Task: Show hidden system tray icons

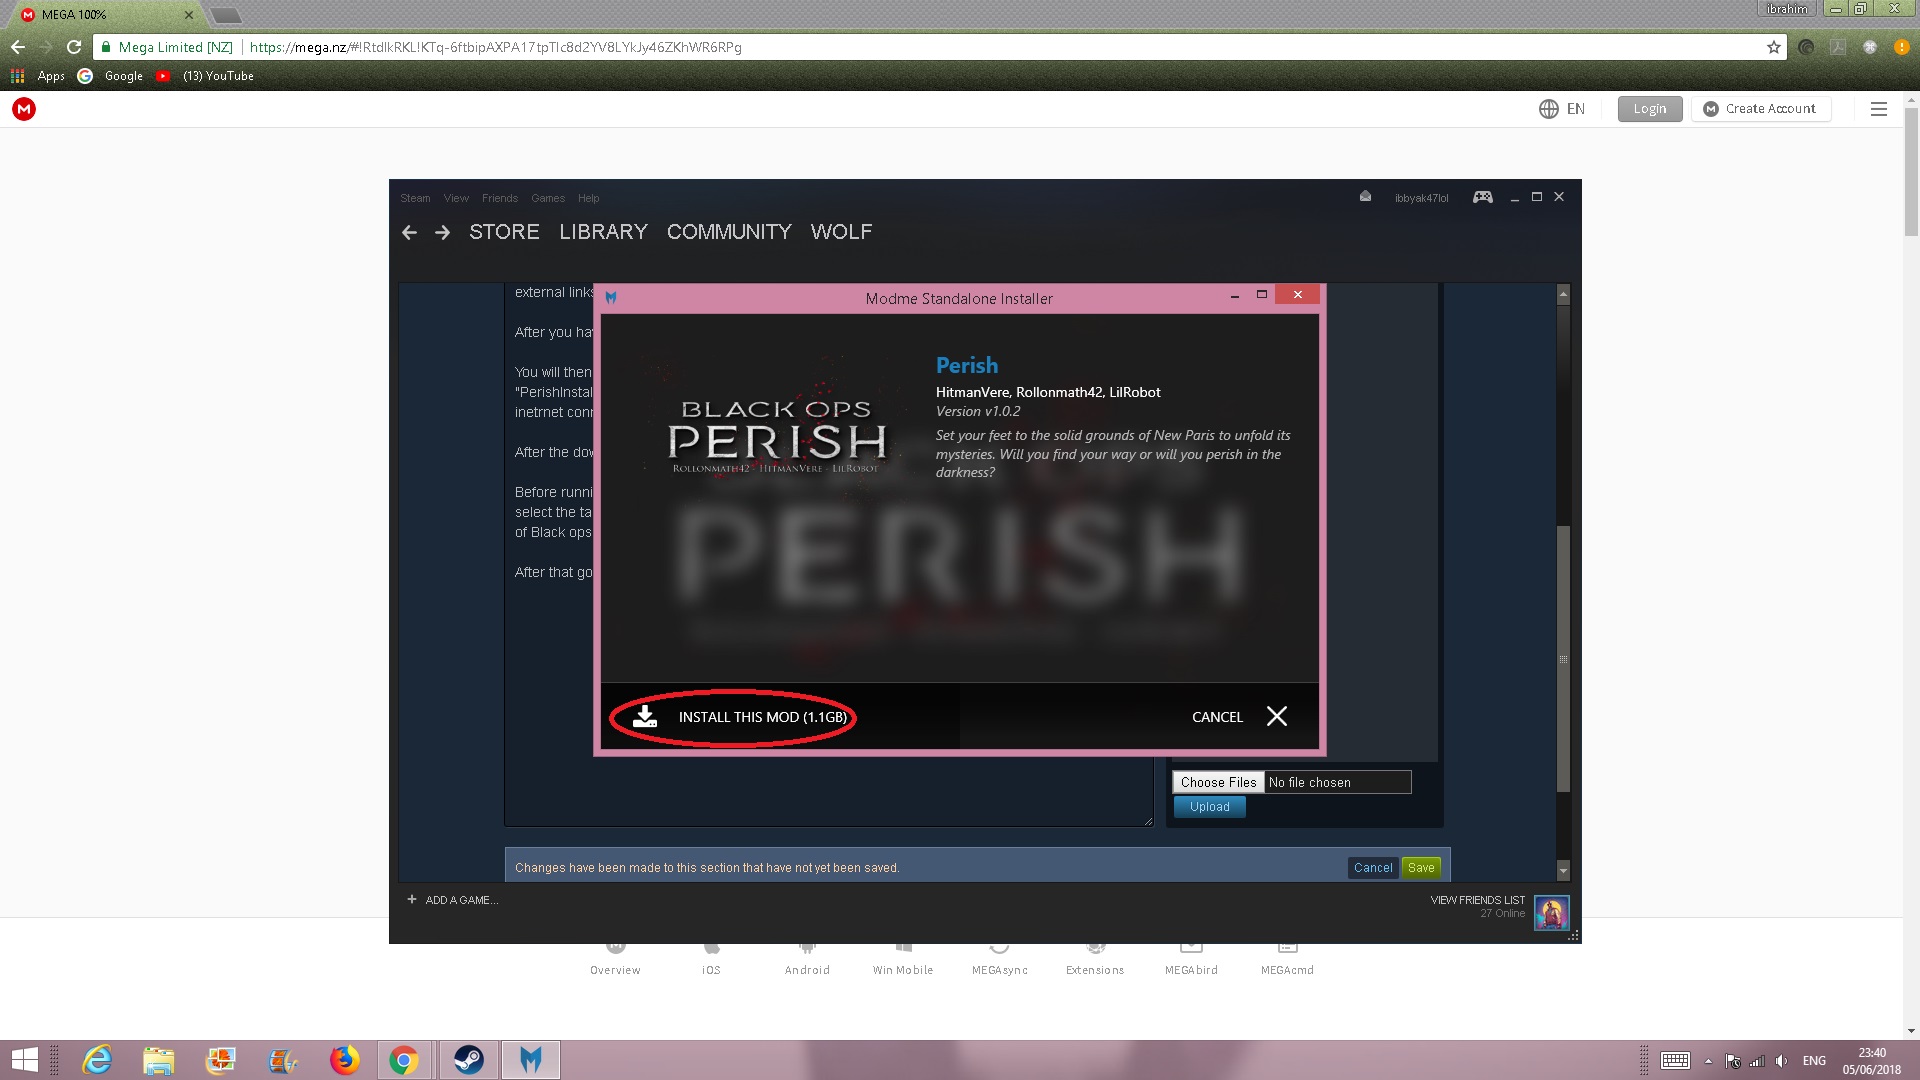Action: (1708, 1061)
